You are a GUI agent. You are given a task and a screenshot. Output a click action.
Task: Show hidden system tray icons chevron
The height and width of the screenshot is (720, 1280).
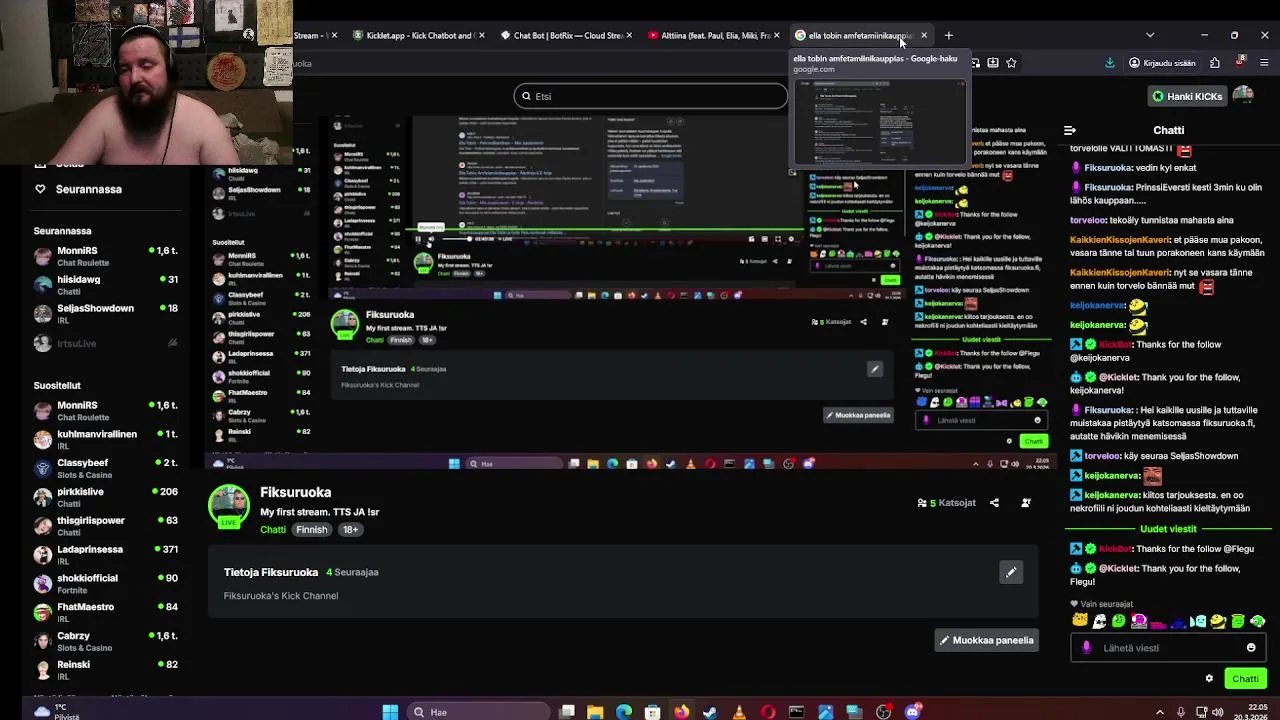click(x=1160, y=712)
